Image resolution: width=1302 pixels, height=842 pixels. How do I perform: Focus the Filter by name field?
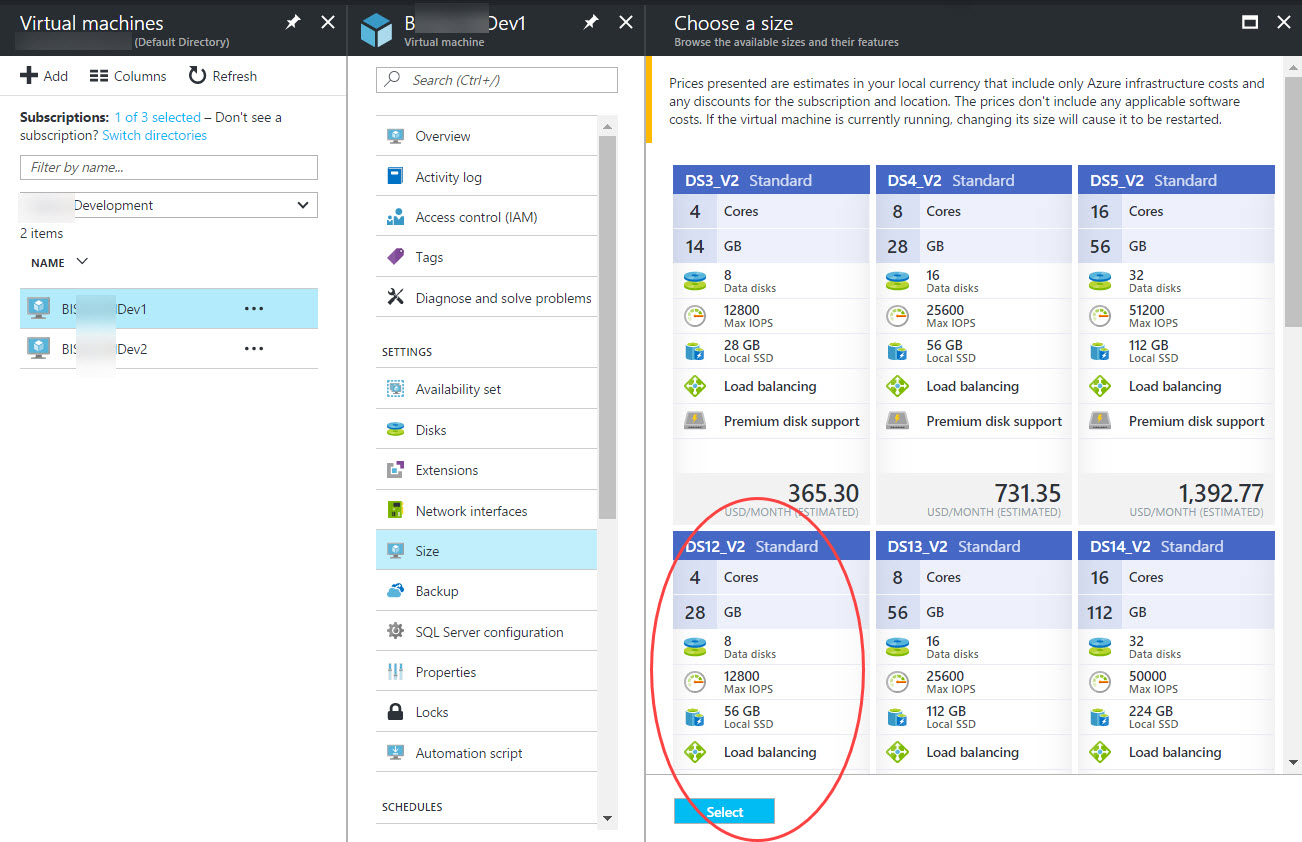click(x=169, y=167)
